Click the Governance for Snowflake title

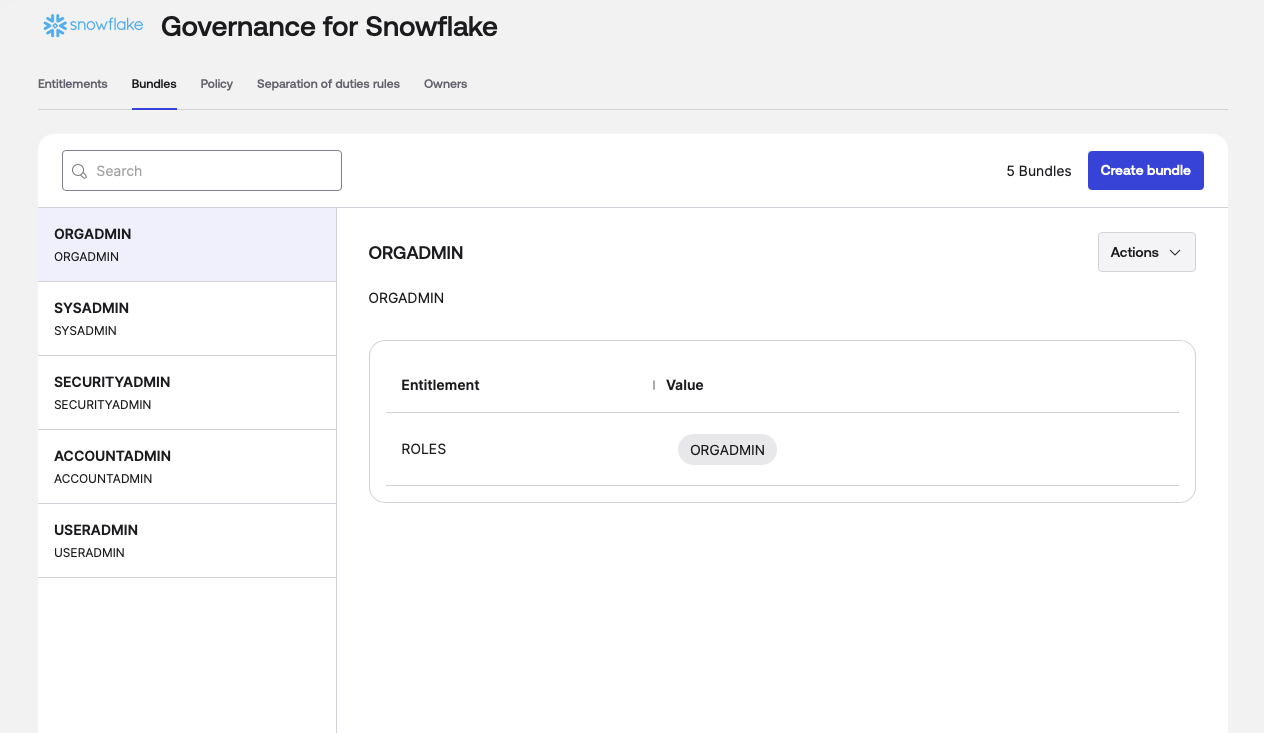click(329, 26)
